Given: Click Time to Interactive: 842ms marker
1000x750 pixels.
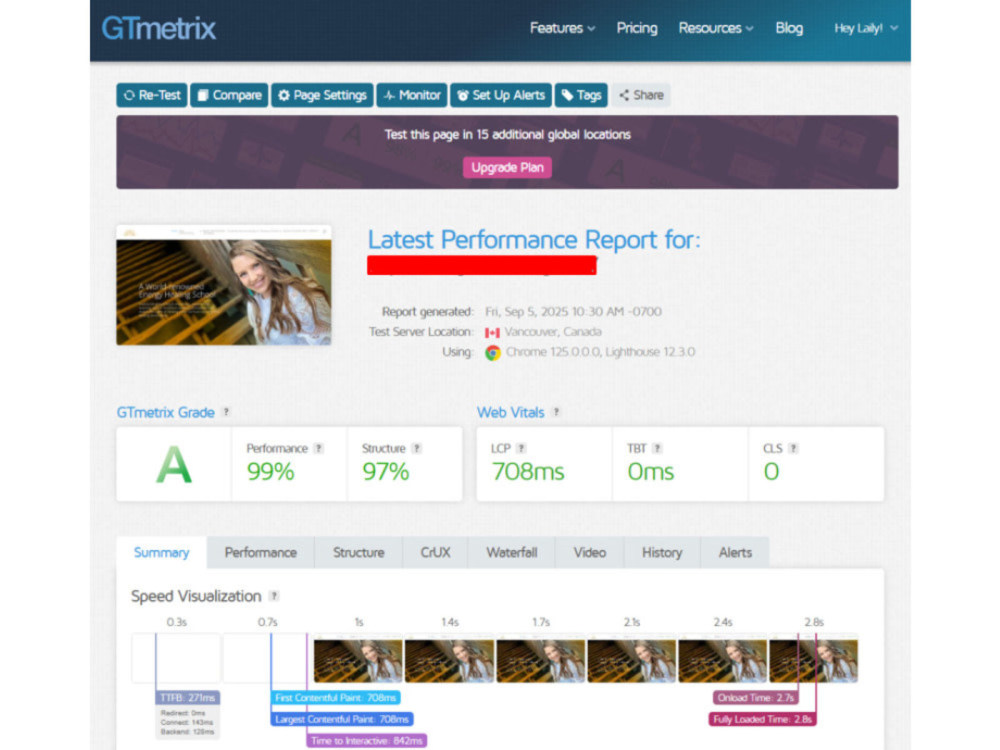Looking at the screenshot, I should point(367,740).
